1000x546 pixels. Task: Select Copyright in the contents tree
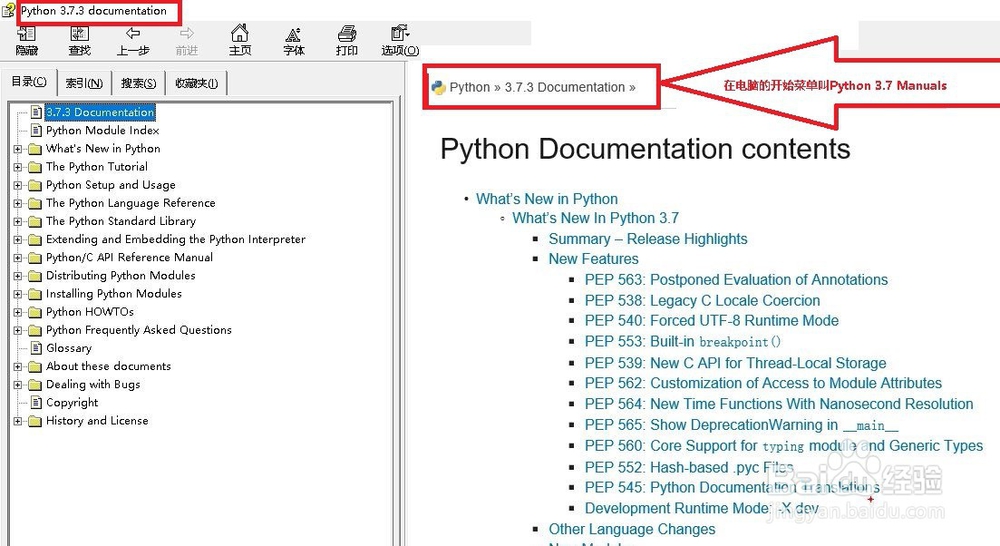coord(72,402)
